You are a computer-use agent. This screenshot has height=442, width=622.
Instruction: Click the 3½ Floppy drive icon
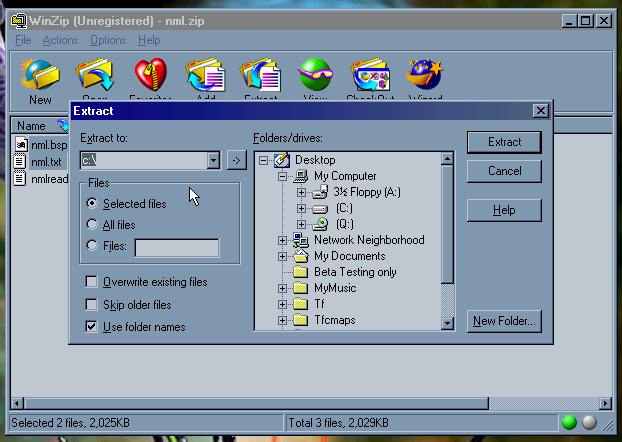pyautogui.click(x=320, y=192)
